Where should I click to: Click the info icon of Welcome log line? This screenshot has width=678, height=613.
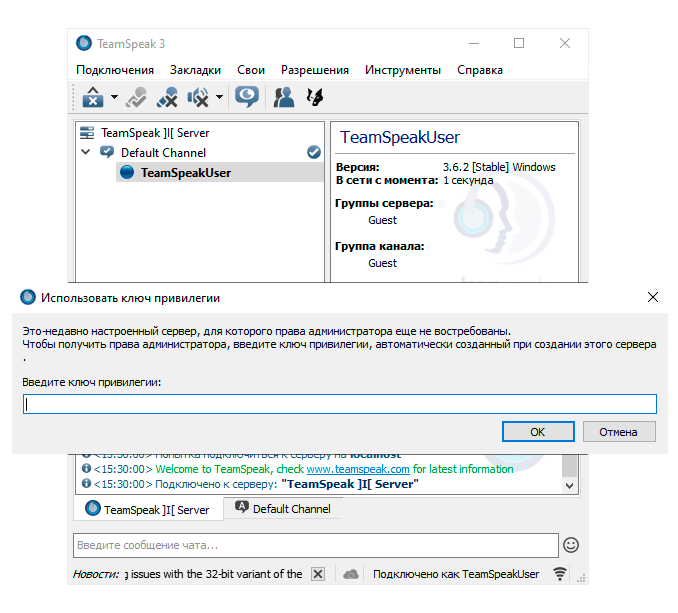[x=86, y=468]
